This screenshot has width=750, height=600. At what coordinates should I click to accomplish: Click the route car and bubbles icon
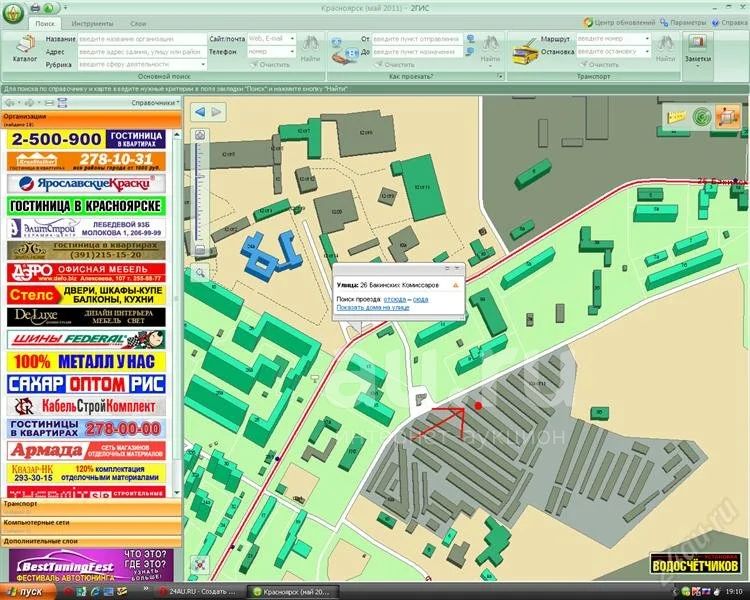[345, 51]
